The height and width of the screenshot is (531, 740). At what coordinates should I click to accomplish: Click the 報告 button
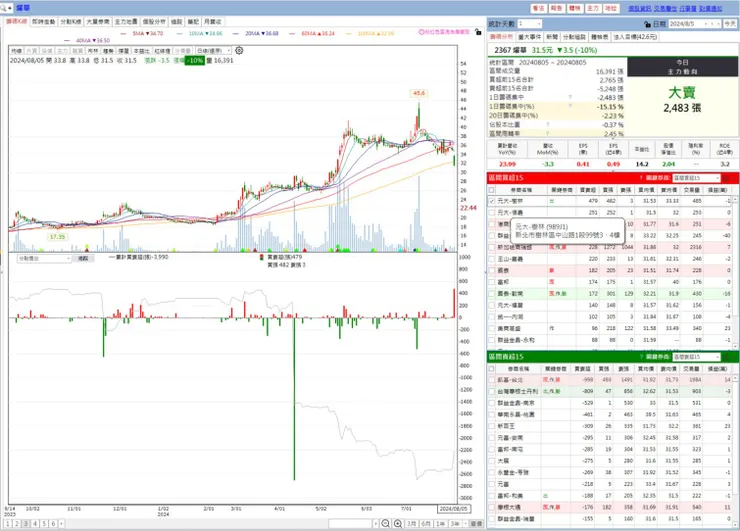tap(556, 8)
